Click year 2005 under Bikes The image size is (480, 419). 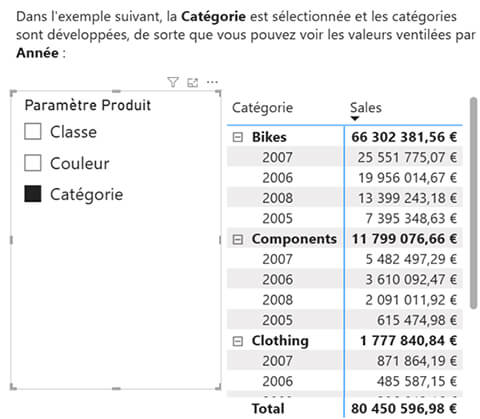277,219
